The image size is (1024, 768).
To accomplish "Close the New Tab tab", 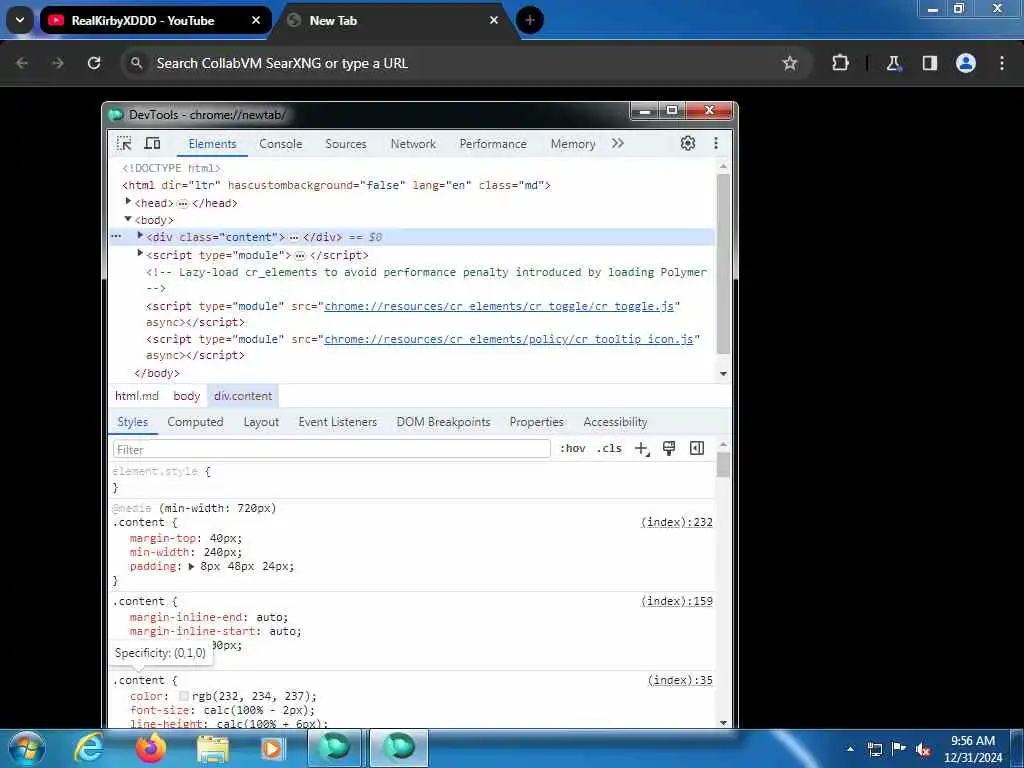I will click(494, 20).
